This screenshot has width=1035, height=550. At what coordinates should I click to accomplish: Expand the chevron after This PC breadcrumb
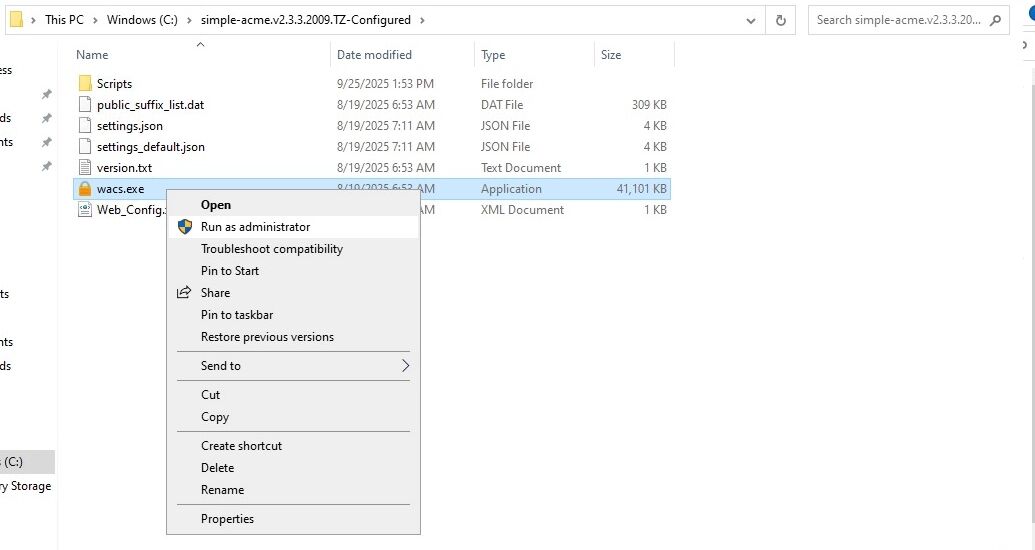coord(95,20)
